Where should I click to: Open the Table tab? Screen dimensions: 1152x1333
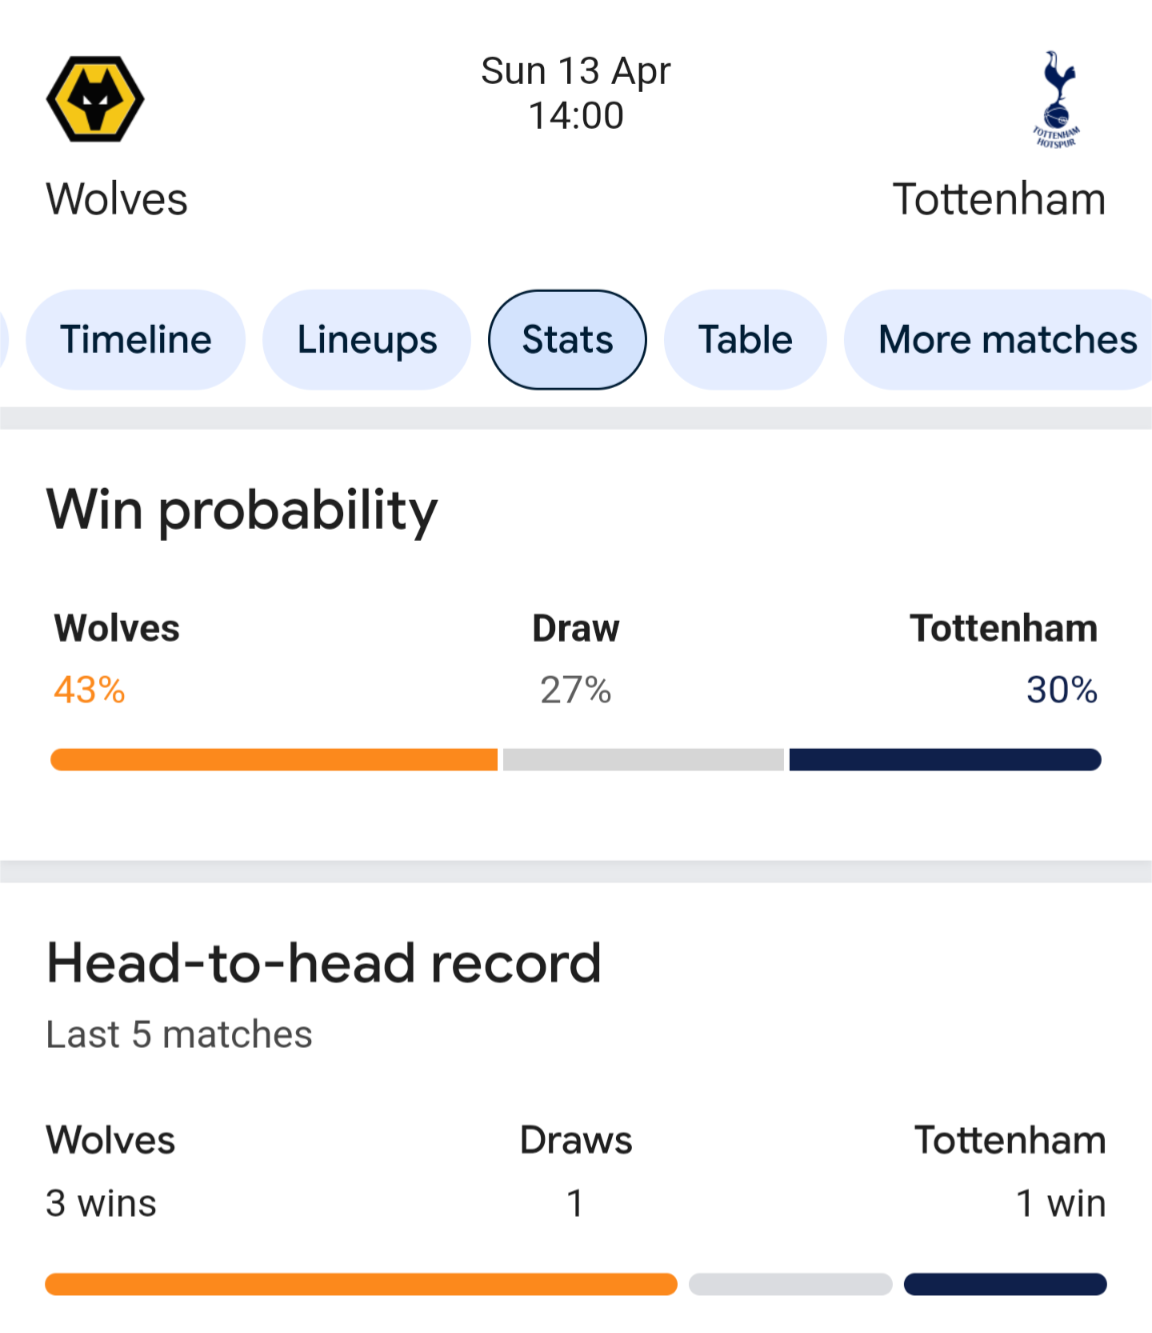pos(745,340)
